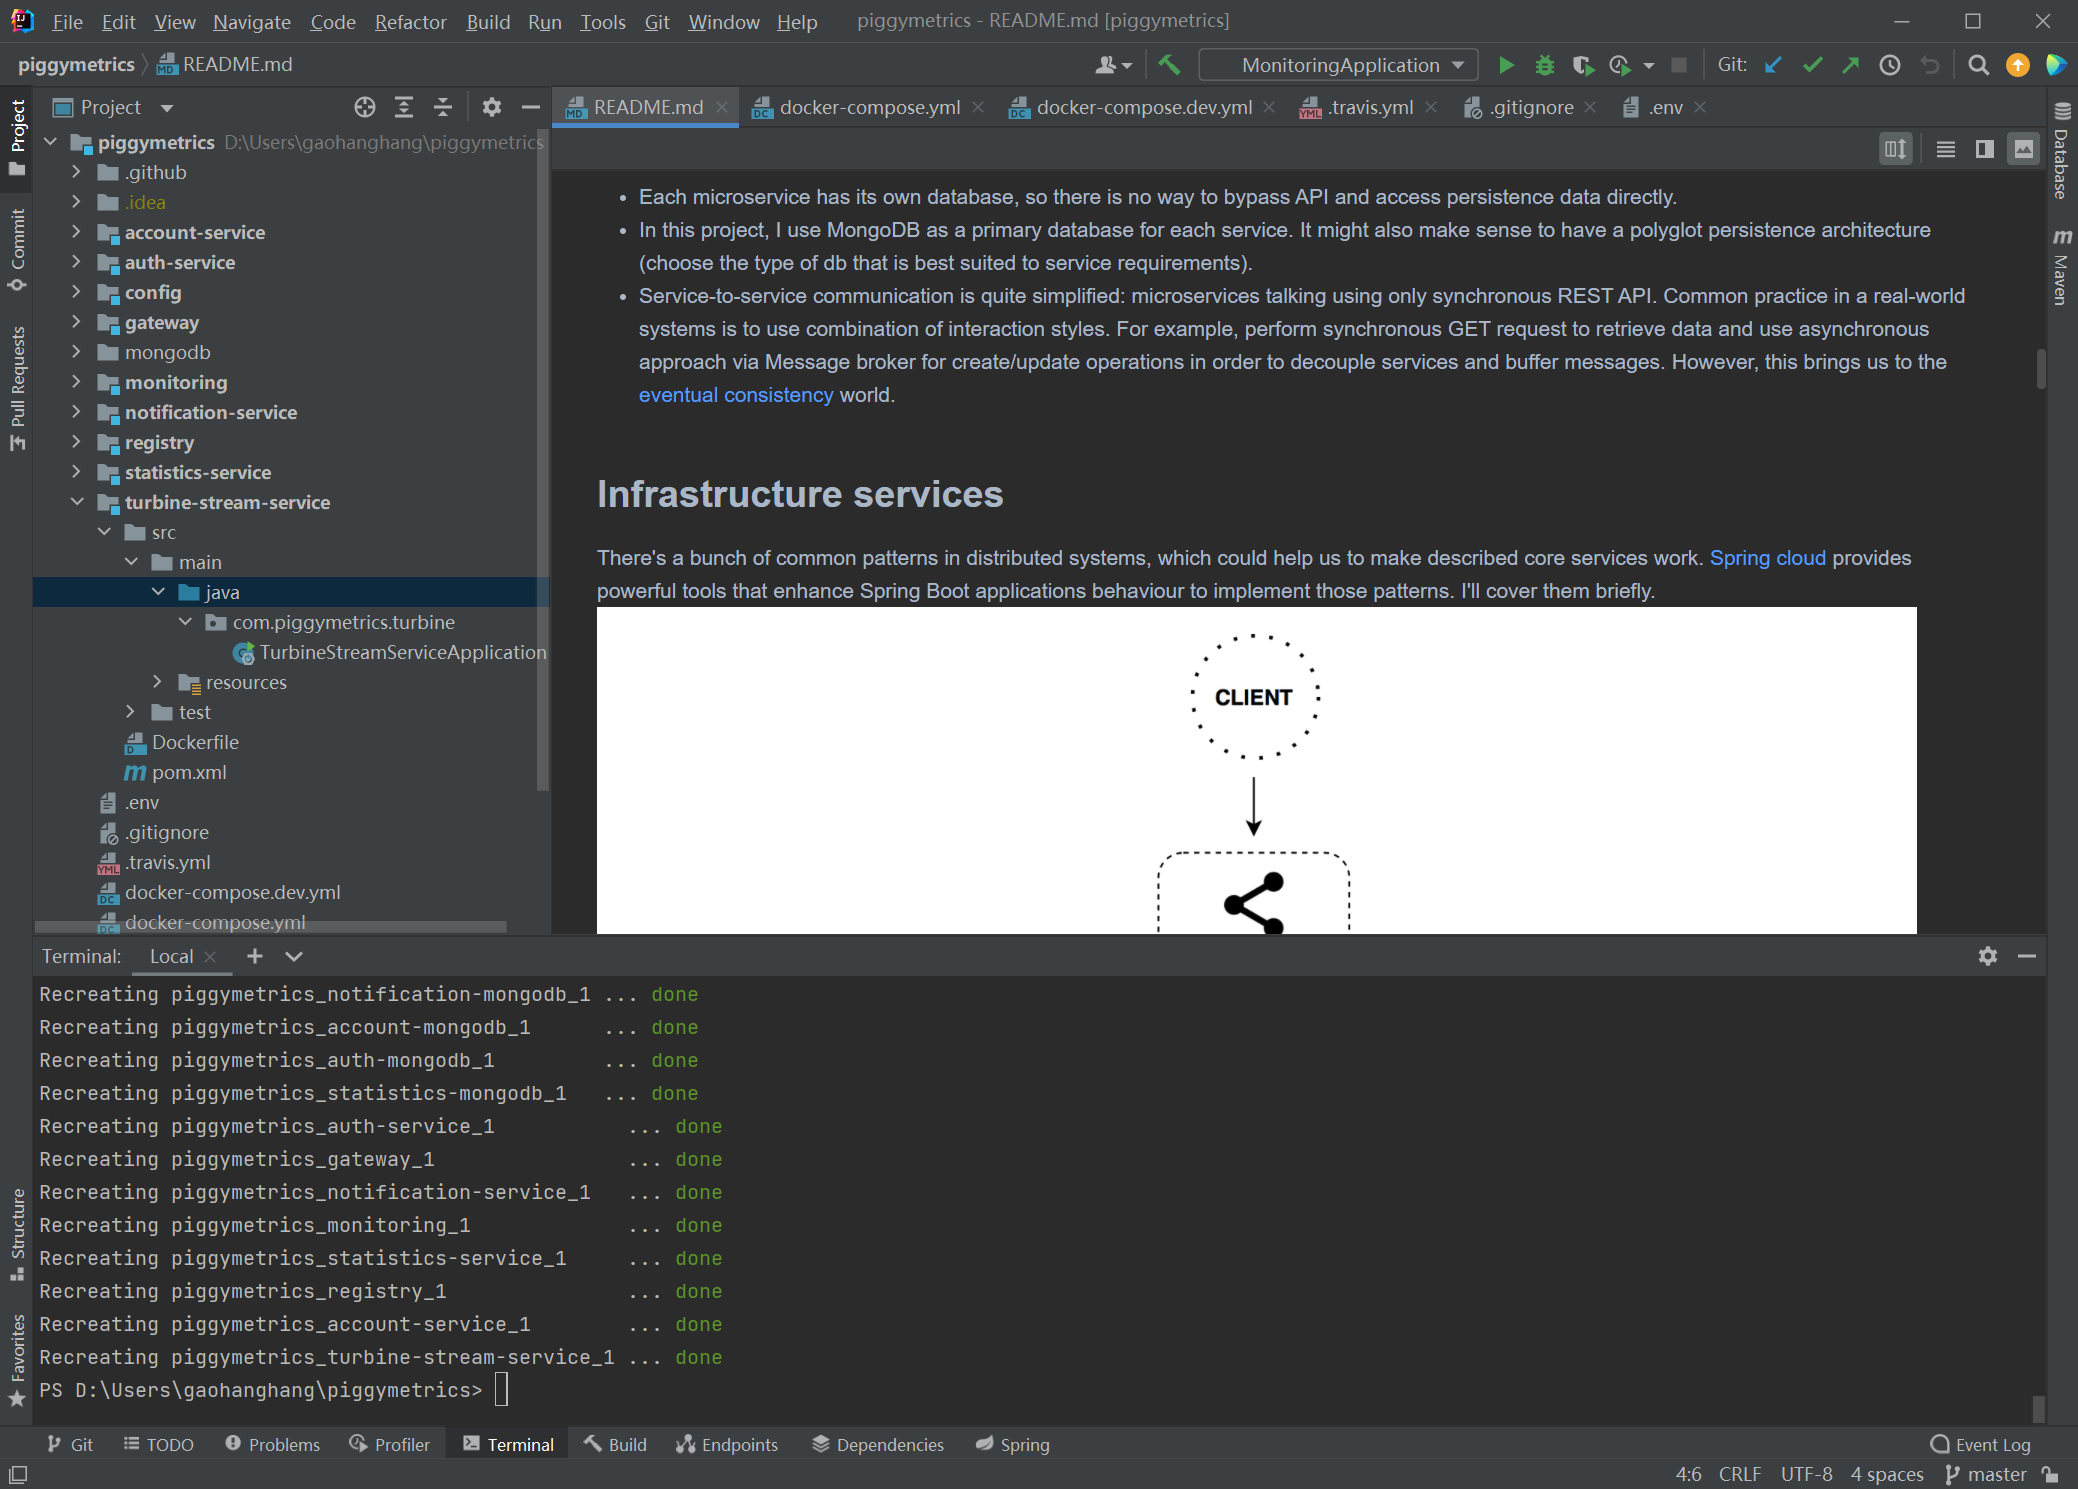The image size is (2078, 1489).
Task: Switch to .travis.yml editor tab
Action: (x=1369, y=107)
